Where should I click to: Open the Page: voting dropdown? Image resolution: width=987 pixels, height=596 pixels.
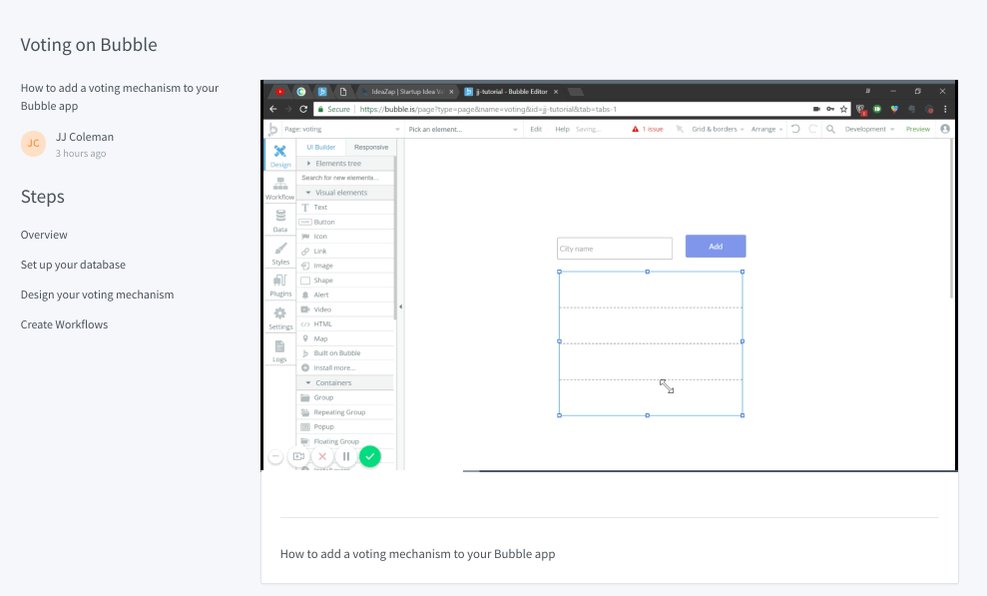(x=342, y=129)
